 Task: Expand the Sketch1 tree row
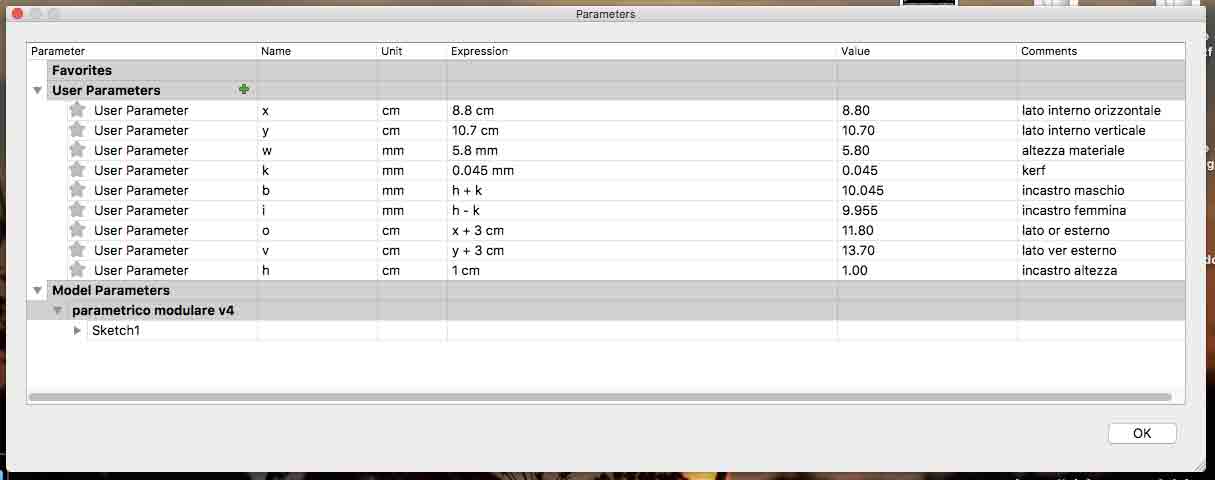[78, 330]
